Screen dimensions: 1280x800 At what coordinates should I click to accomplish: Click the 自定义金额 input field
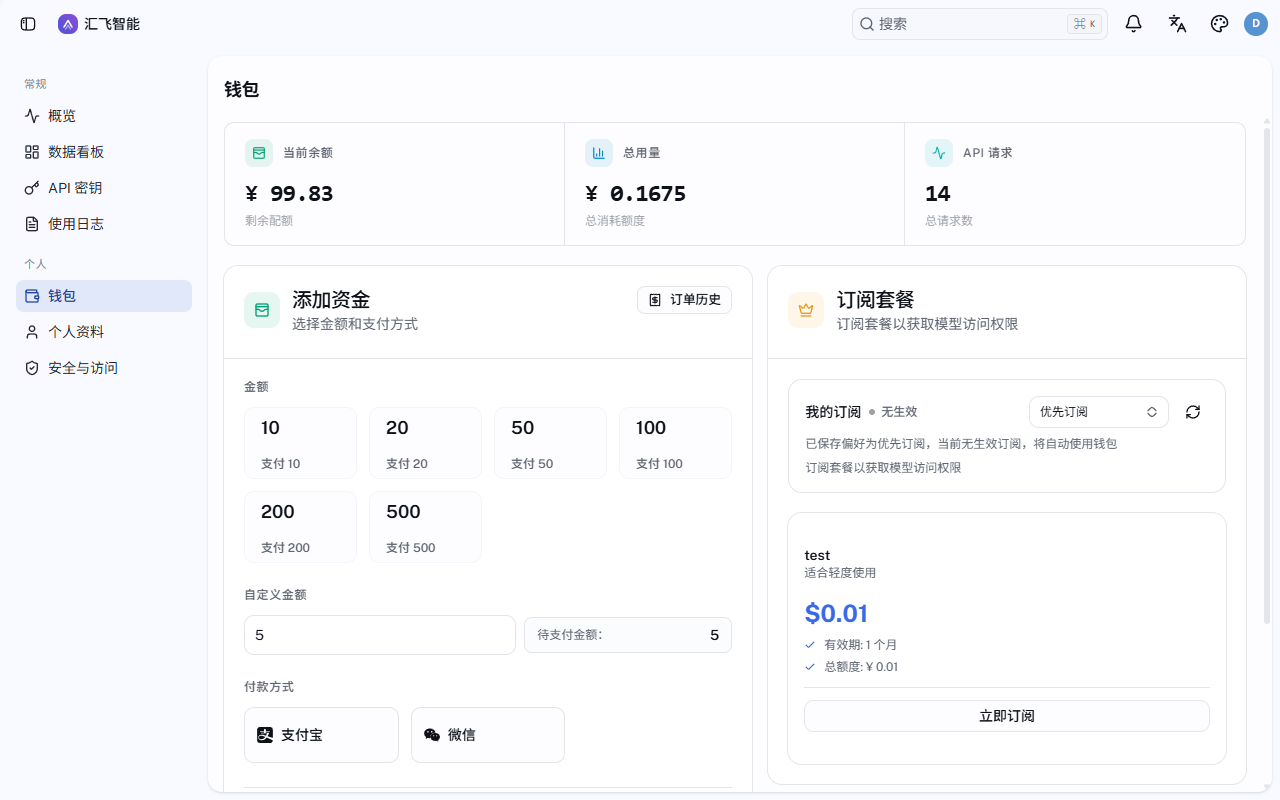click(x=380, y=635)
